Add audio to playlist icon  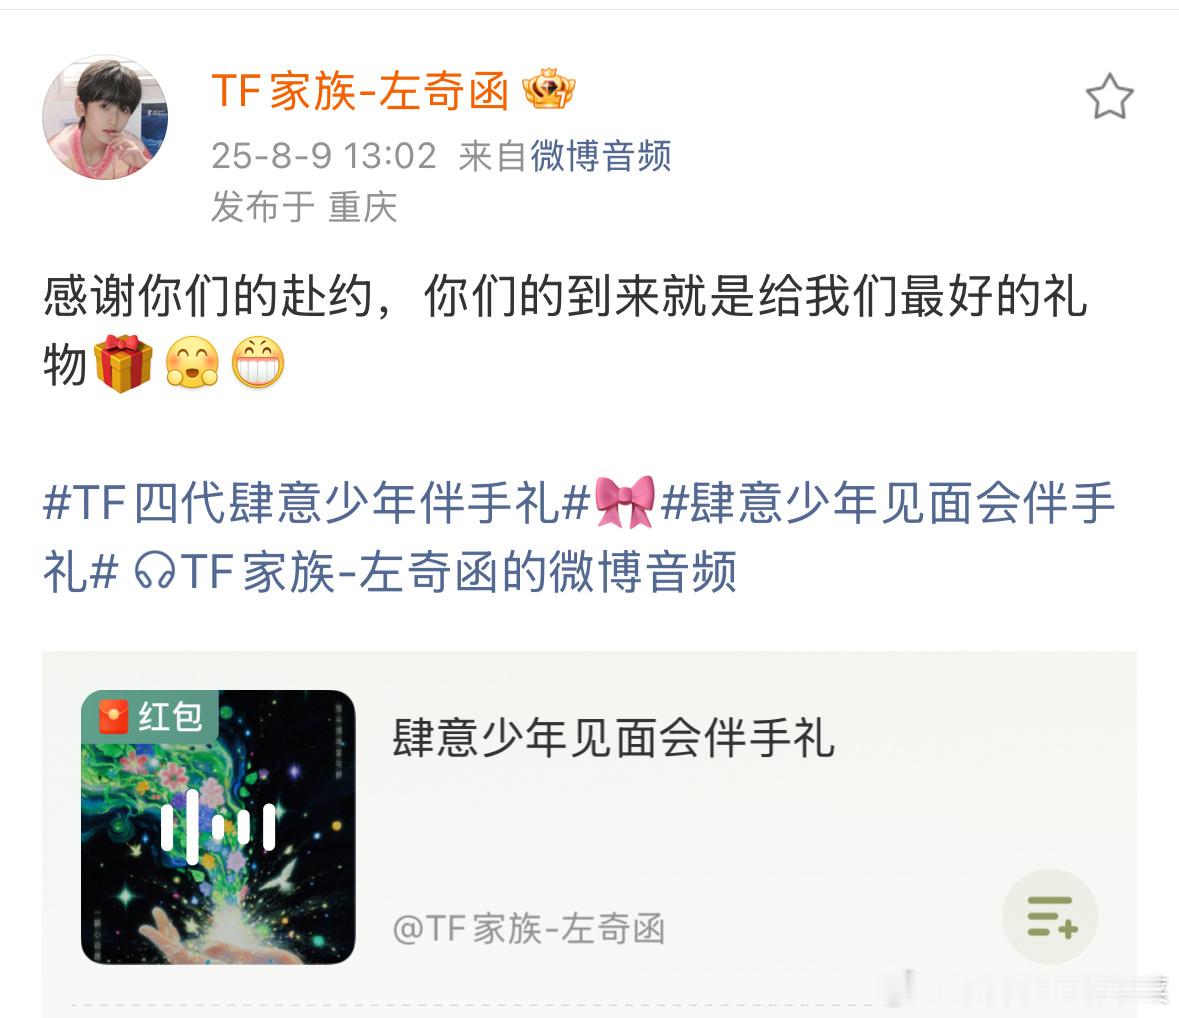click(1051, 916)
